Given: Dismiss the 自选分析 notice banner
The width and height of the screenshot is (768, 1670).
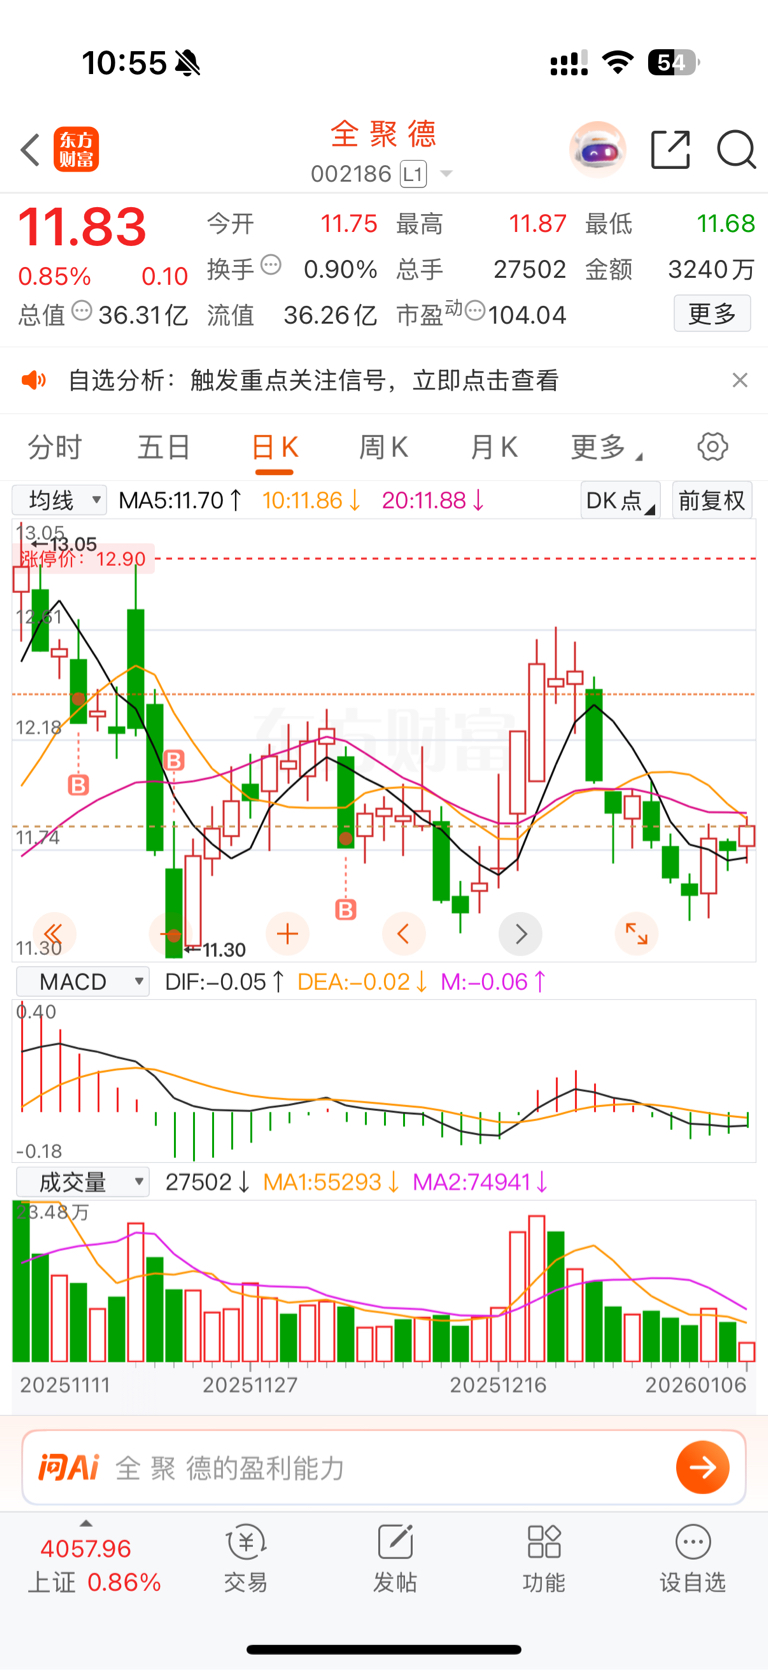Looking at the screenshot, I should click(740, 380).
